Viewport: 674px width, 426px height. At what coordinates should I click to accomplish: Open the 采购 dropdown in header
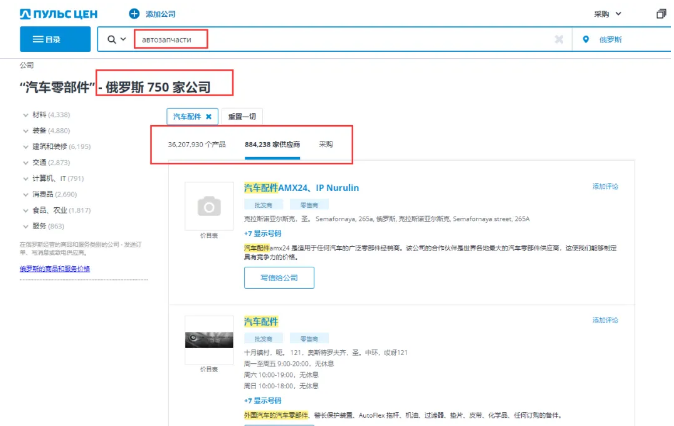tap(607, 14)
